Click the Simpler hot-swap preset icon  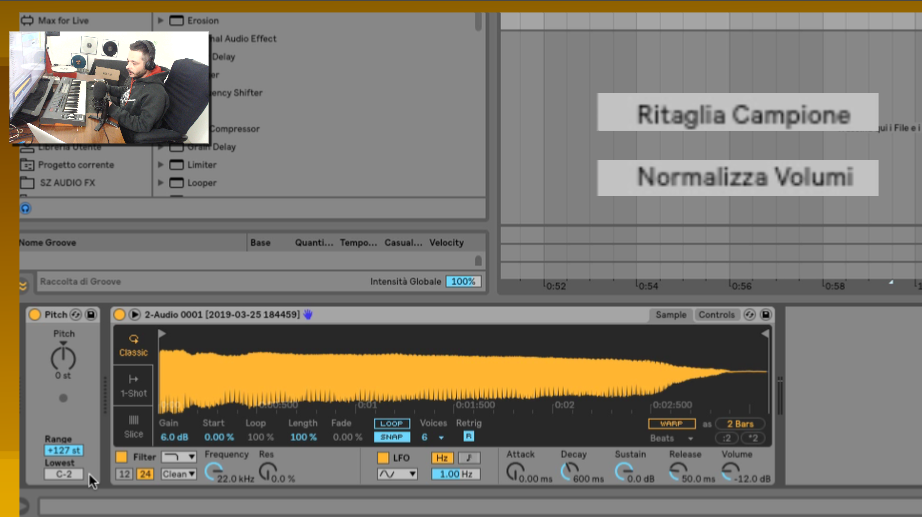click(751, 315)
